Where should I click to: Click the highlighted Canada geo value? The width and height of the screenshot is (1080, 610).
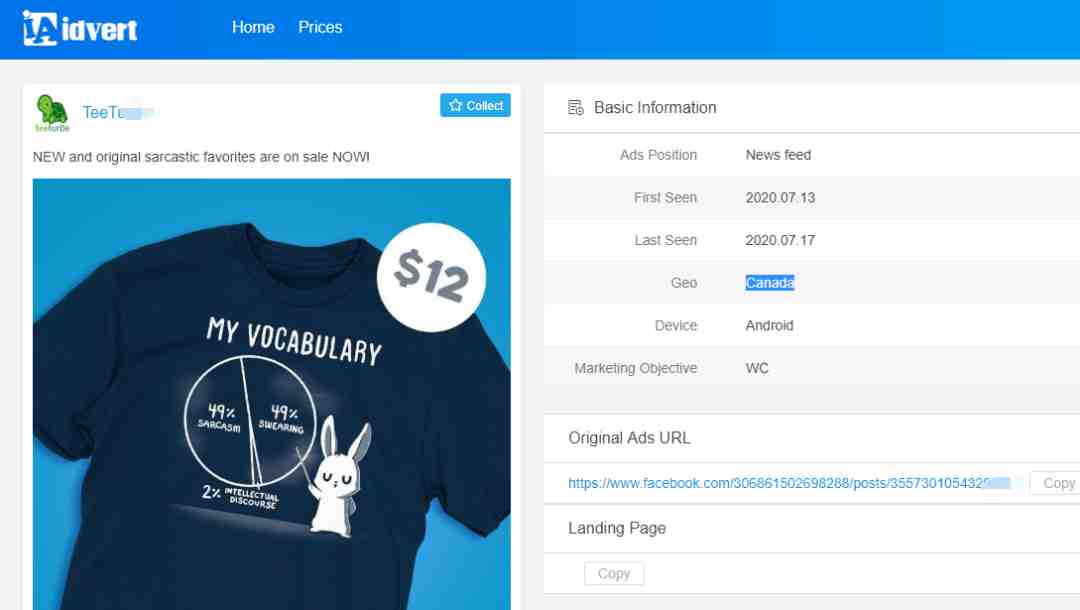pyautogui.click(x=769, y=283)
